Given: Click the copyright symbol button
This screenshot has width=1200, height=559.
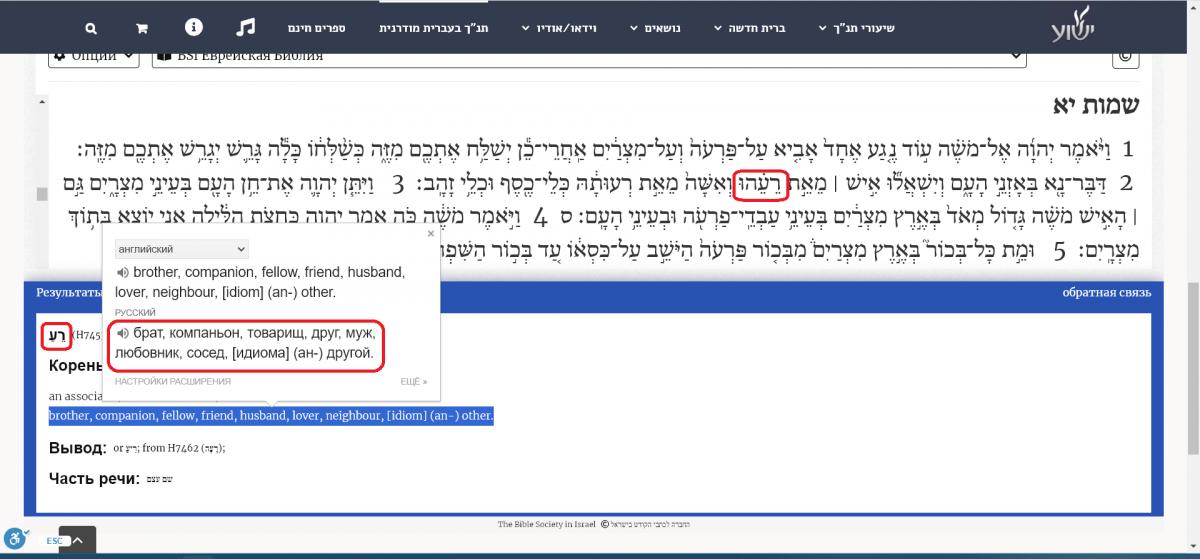Looking at the screenshot, I should [1125, 56].
